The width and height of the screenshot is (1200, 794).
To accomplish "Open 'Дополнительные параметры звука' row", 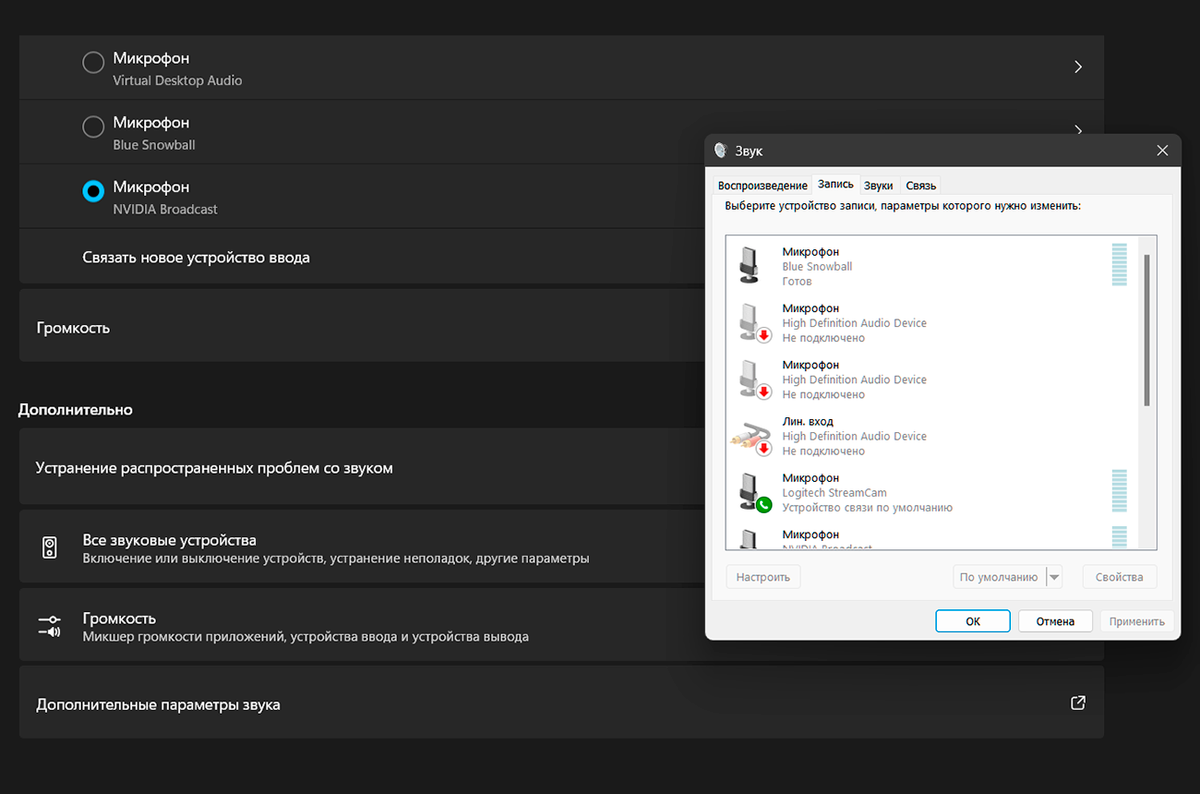I will click(x=561, y=703).
